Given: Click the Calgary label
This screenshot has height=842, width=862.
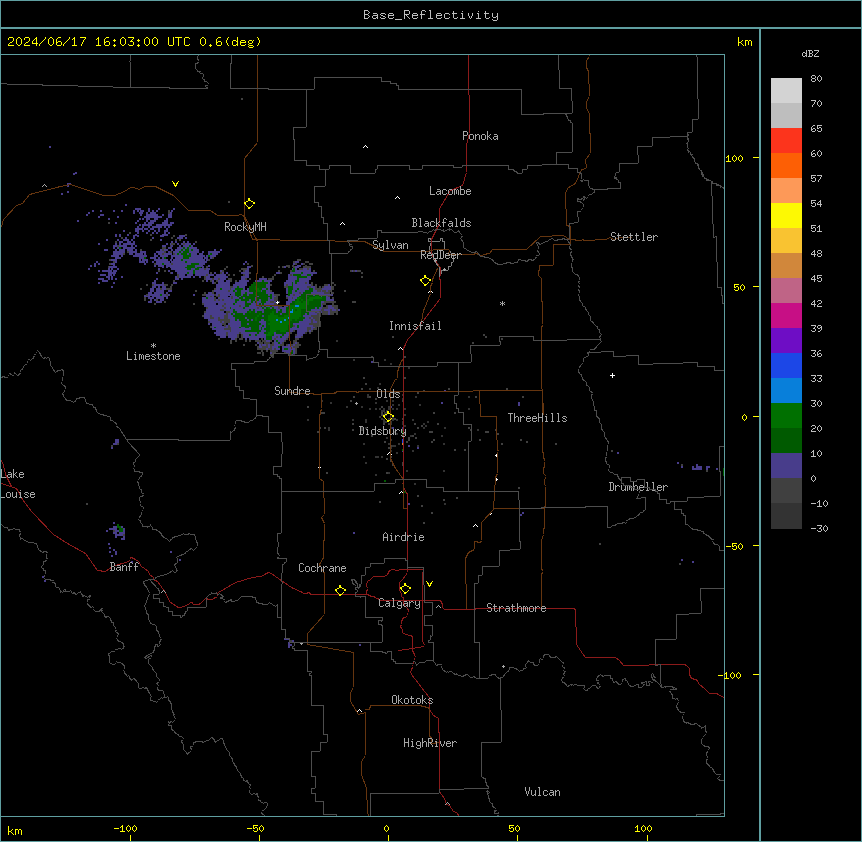Looking at the screenshot, I should click(400, 603).
